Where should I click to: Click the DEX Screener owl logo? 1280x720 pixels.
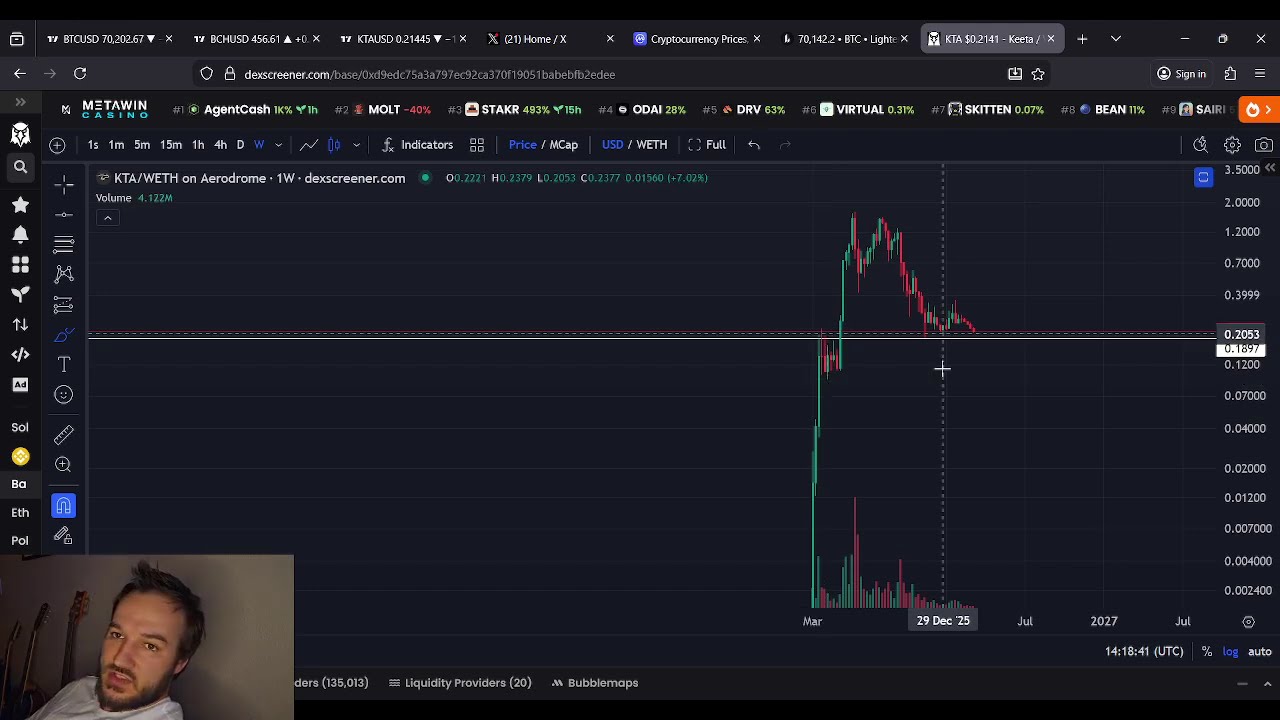coord(20,134)
